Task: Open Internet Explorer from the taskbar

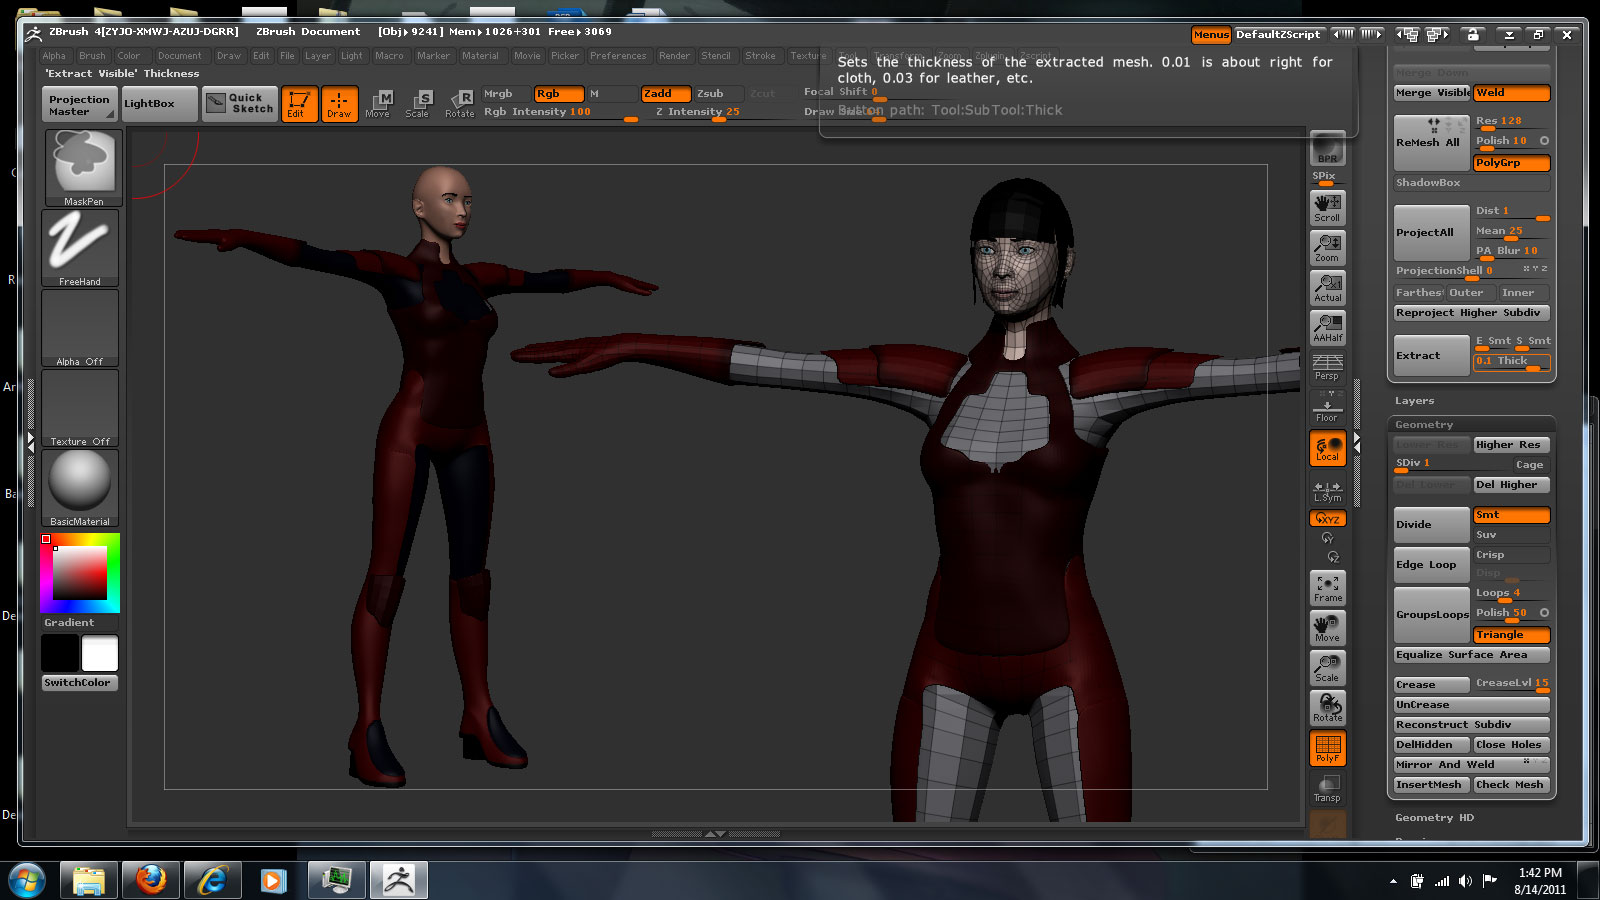Action: 212,880
